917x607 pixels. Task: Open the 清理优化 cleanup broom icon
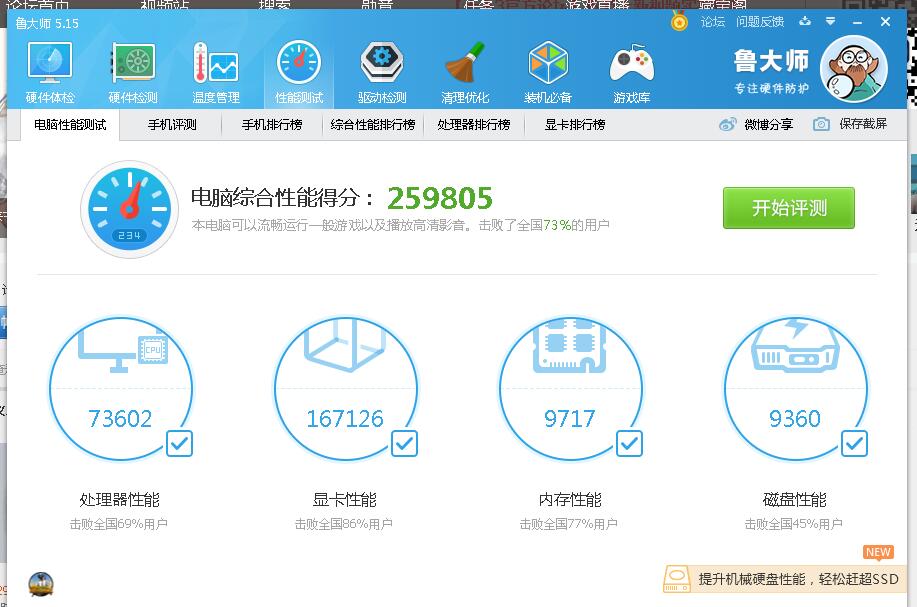tap(465, 63)
